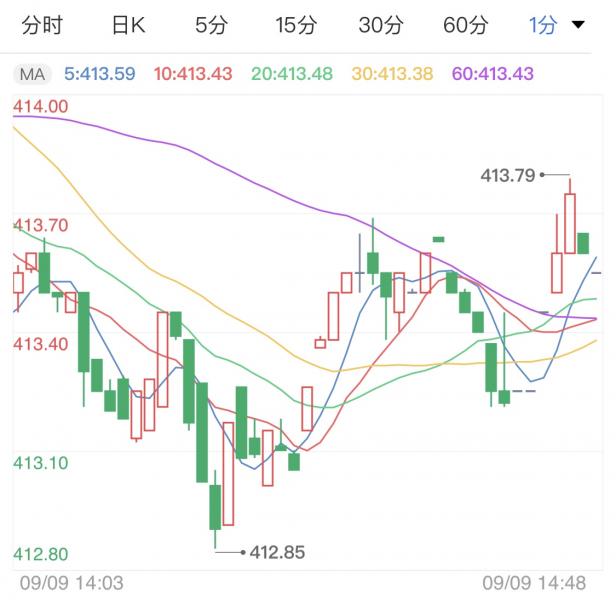The height and width of the screenshot is (600, 616).
Task: Select the 30分 interval tab
Action: click(x=379, y=26)
